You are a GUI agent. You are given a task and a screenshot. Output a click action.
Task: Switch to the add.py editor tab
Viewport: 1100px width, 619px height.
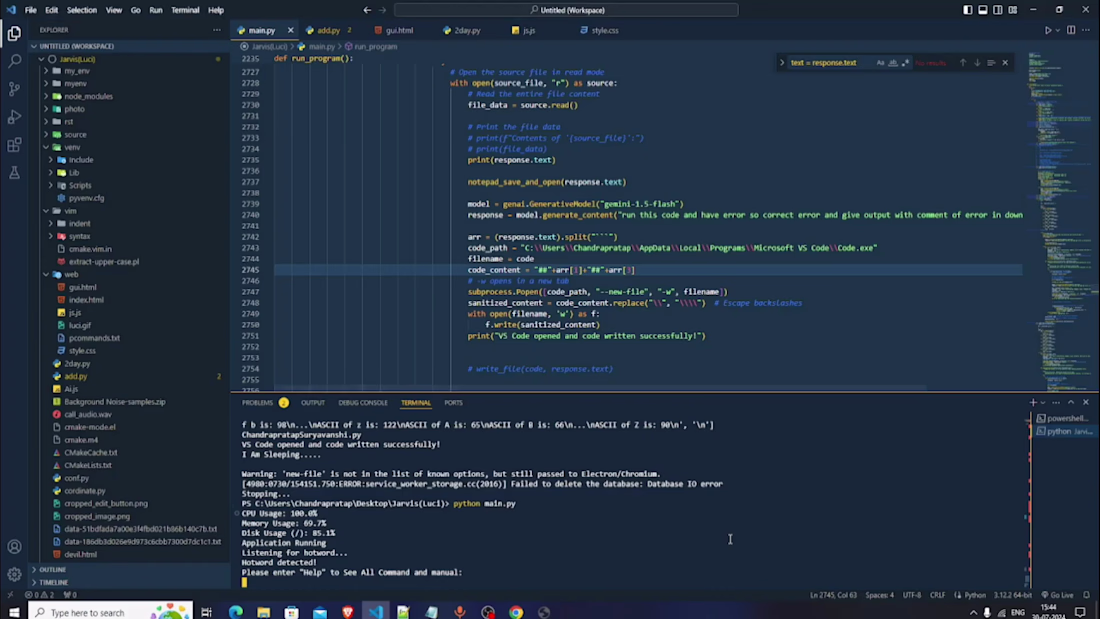coord(328,30)
